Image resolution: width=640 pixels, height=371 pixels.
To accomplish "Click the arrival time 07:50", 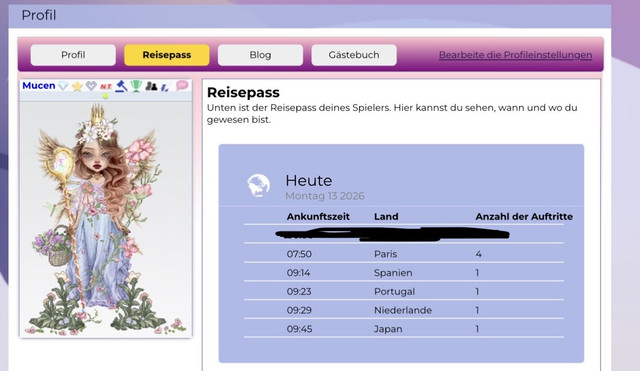I will [x=299, y=254].
